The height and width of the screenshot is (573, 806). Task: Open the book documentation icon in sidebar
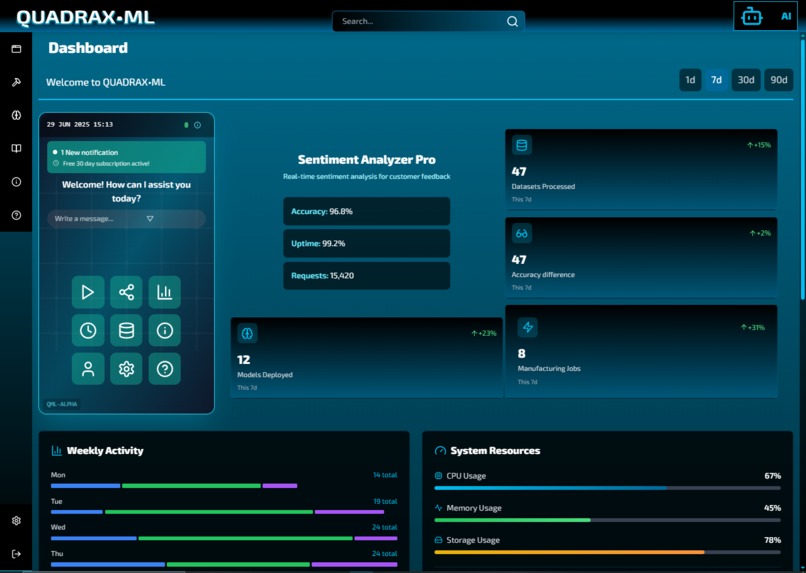click(16, 149)
